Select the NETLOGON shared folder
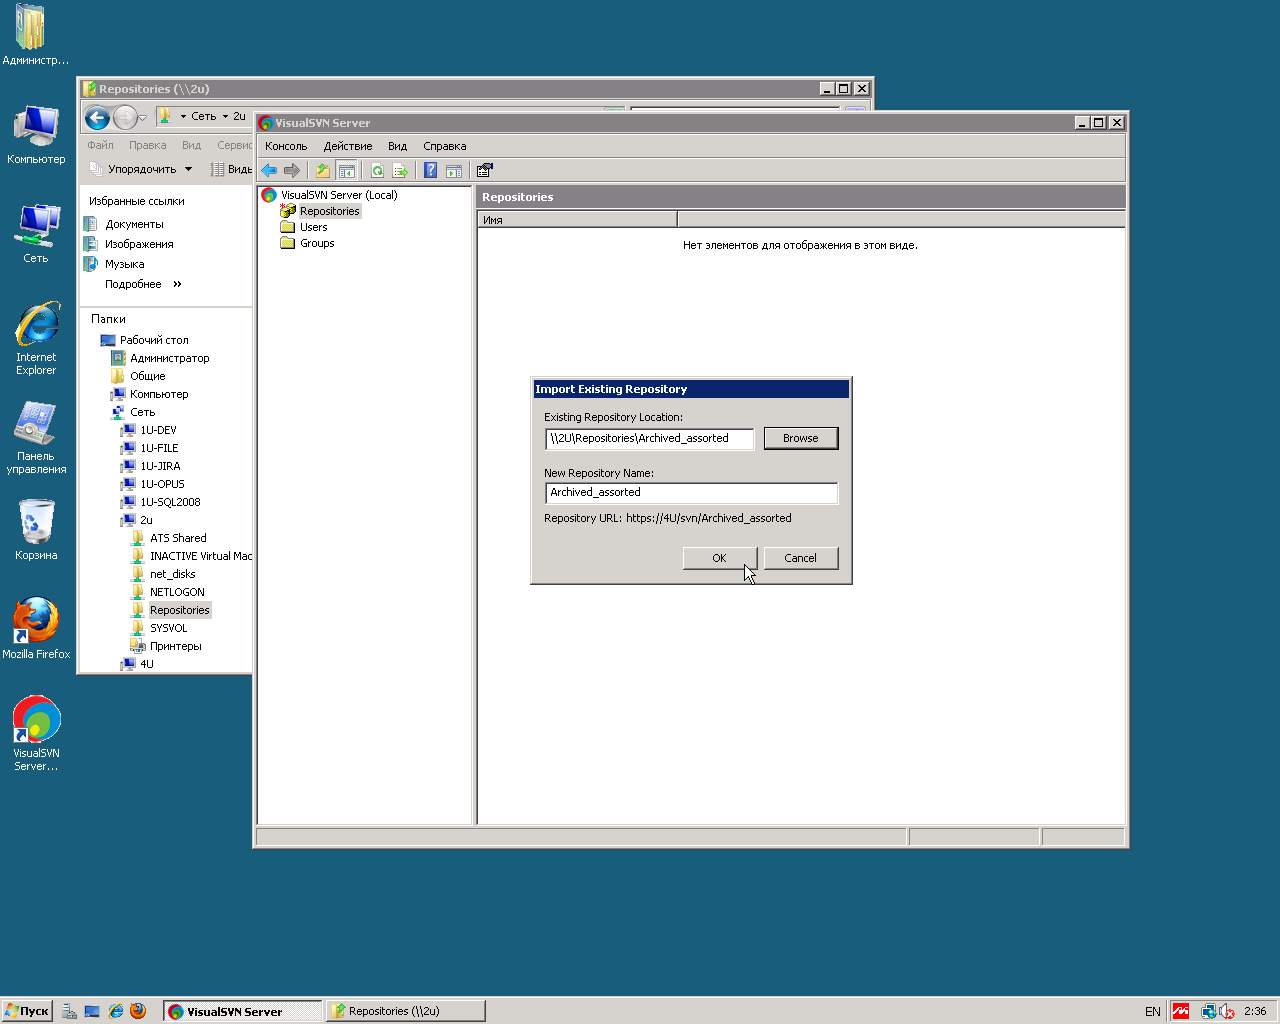Viewport: 1280px width, 1024px height. [x=177, y=592]
